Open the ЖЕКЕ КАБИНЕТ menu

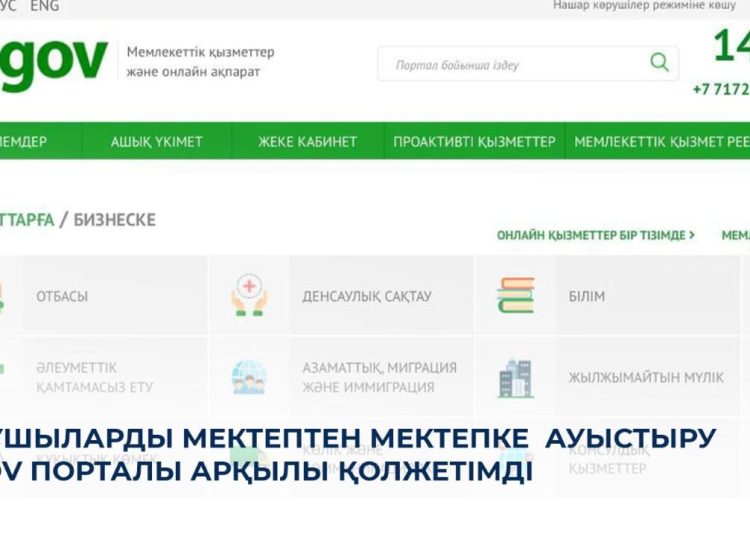[307, 142]
